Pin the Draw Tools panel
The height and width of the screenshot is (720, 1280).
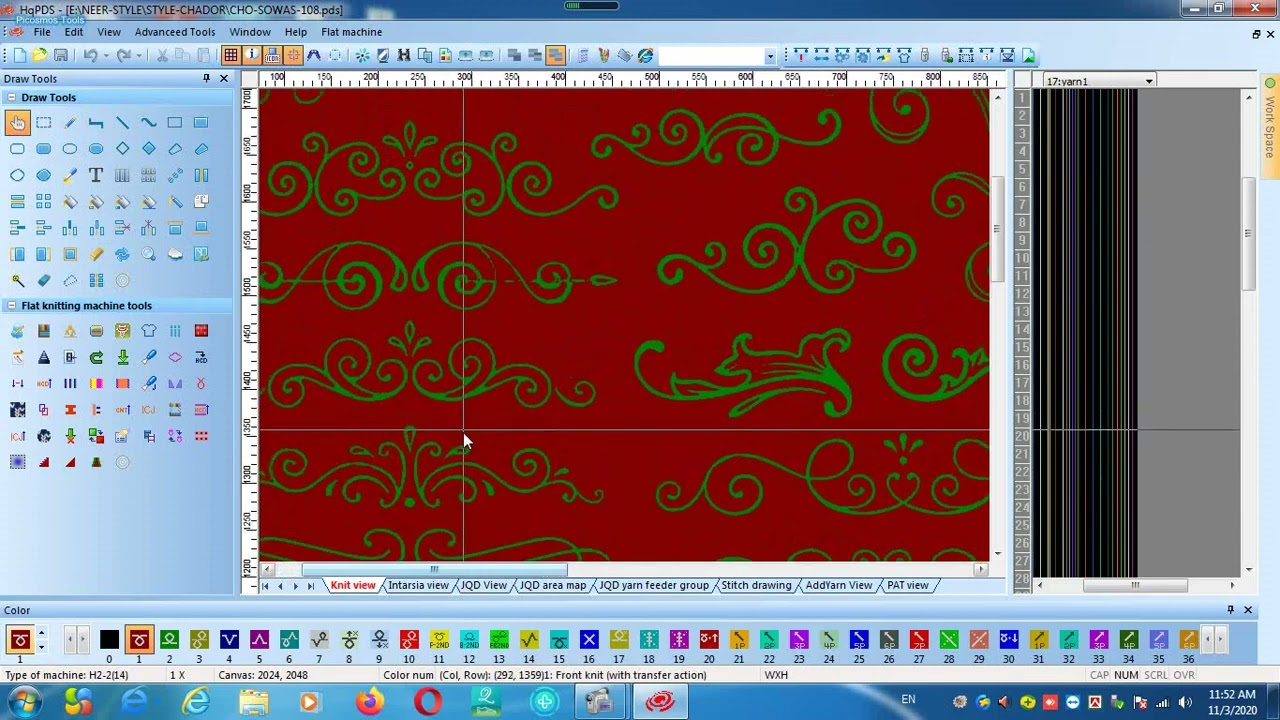(207, 78)
